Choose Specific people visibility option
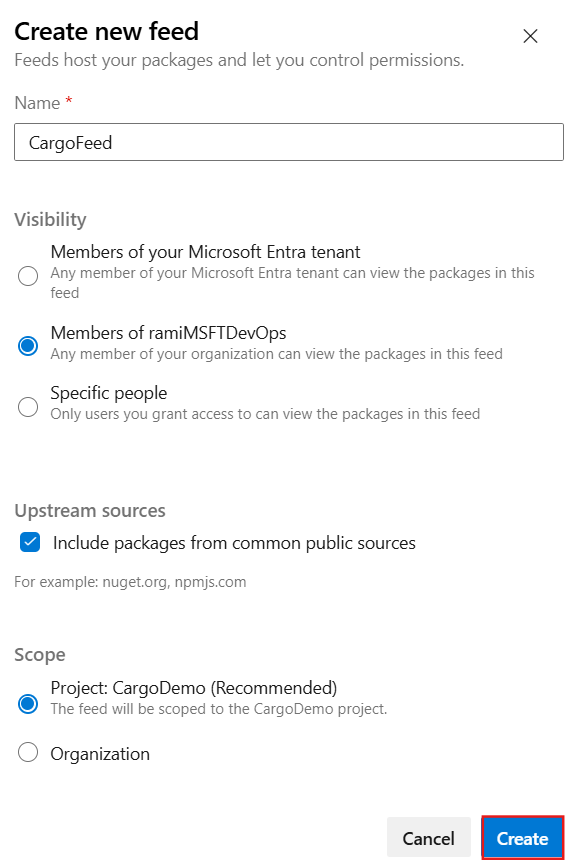Image resolution: width=576 pixels, height=861 pixels. [x=27, y=407]
